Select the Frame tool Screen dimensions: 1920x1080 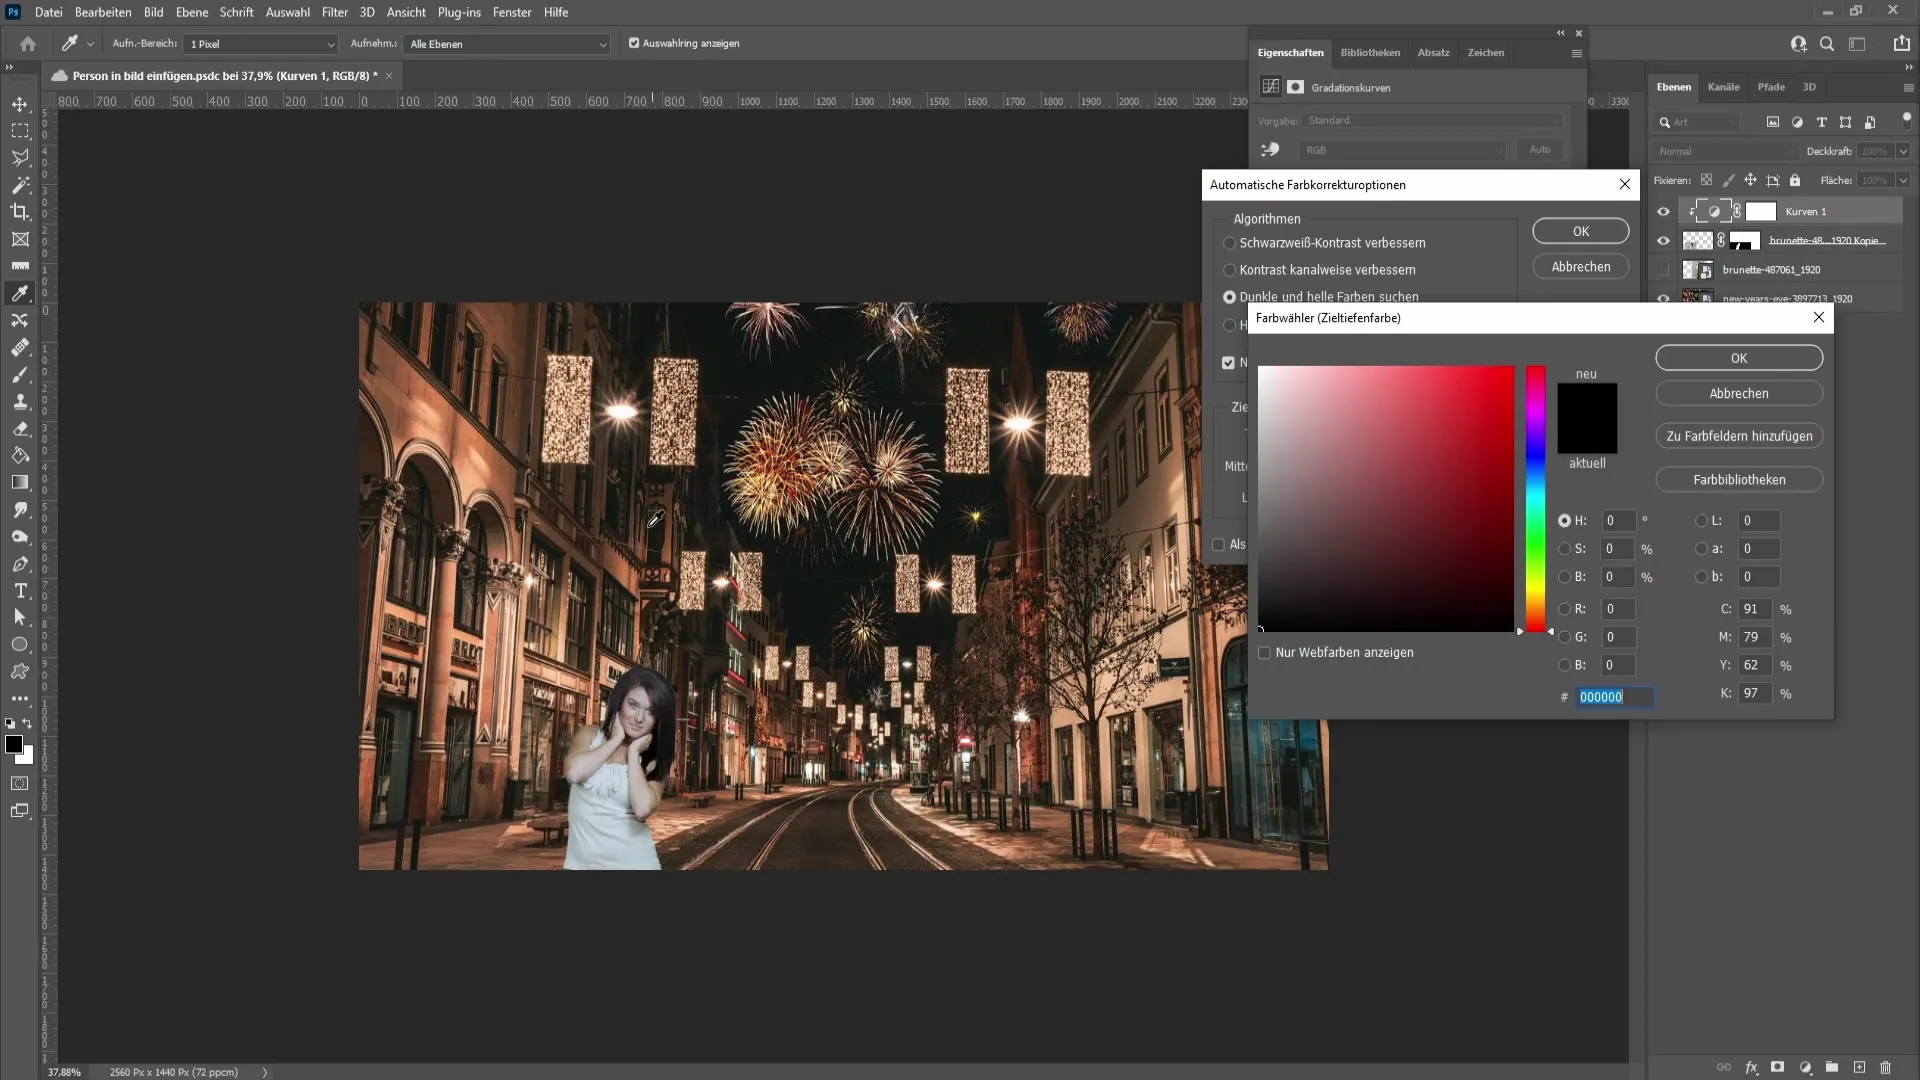20,239
